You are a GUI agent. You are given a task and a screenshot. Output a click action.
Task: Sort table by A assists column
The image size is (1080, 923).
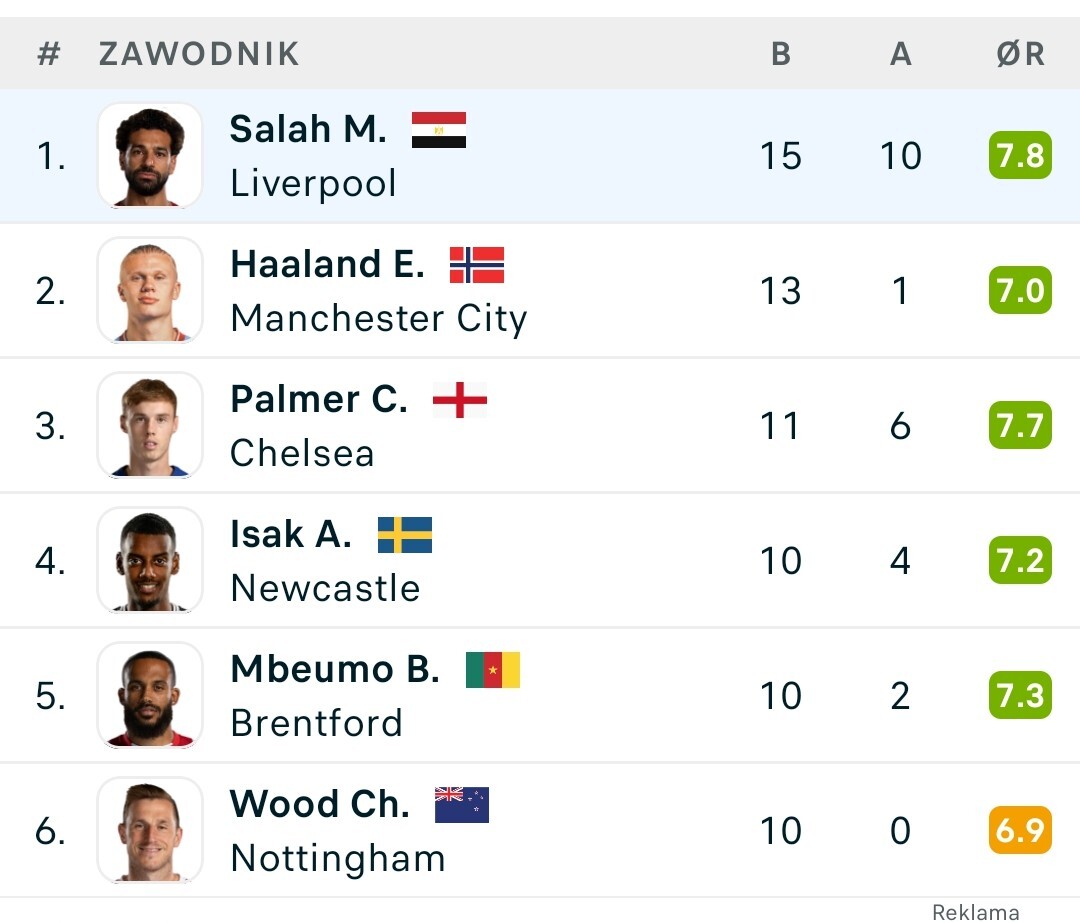901,54
